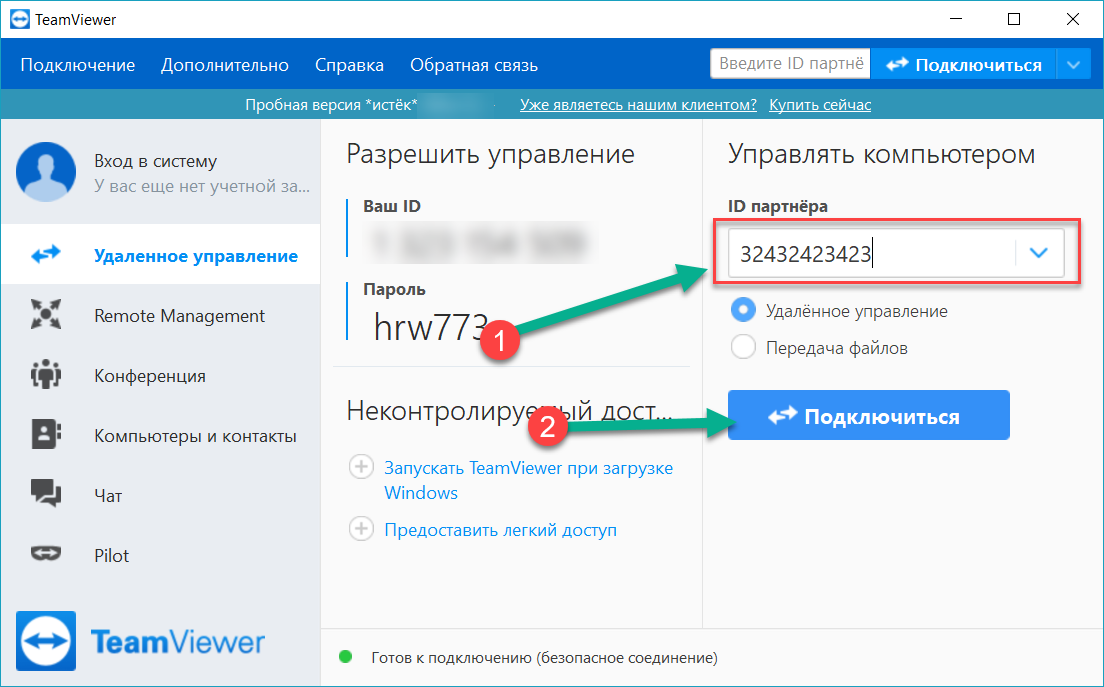1104x687 pixels.
Task: Click Предоставить легкий доступ link
Action: (500, 529)
